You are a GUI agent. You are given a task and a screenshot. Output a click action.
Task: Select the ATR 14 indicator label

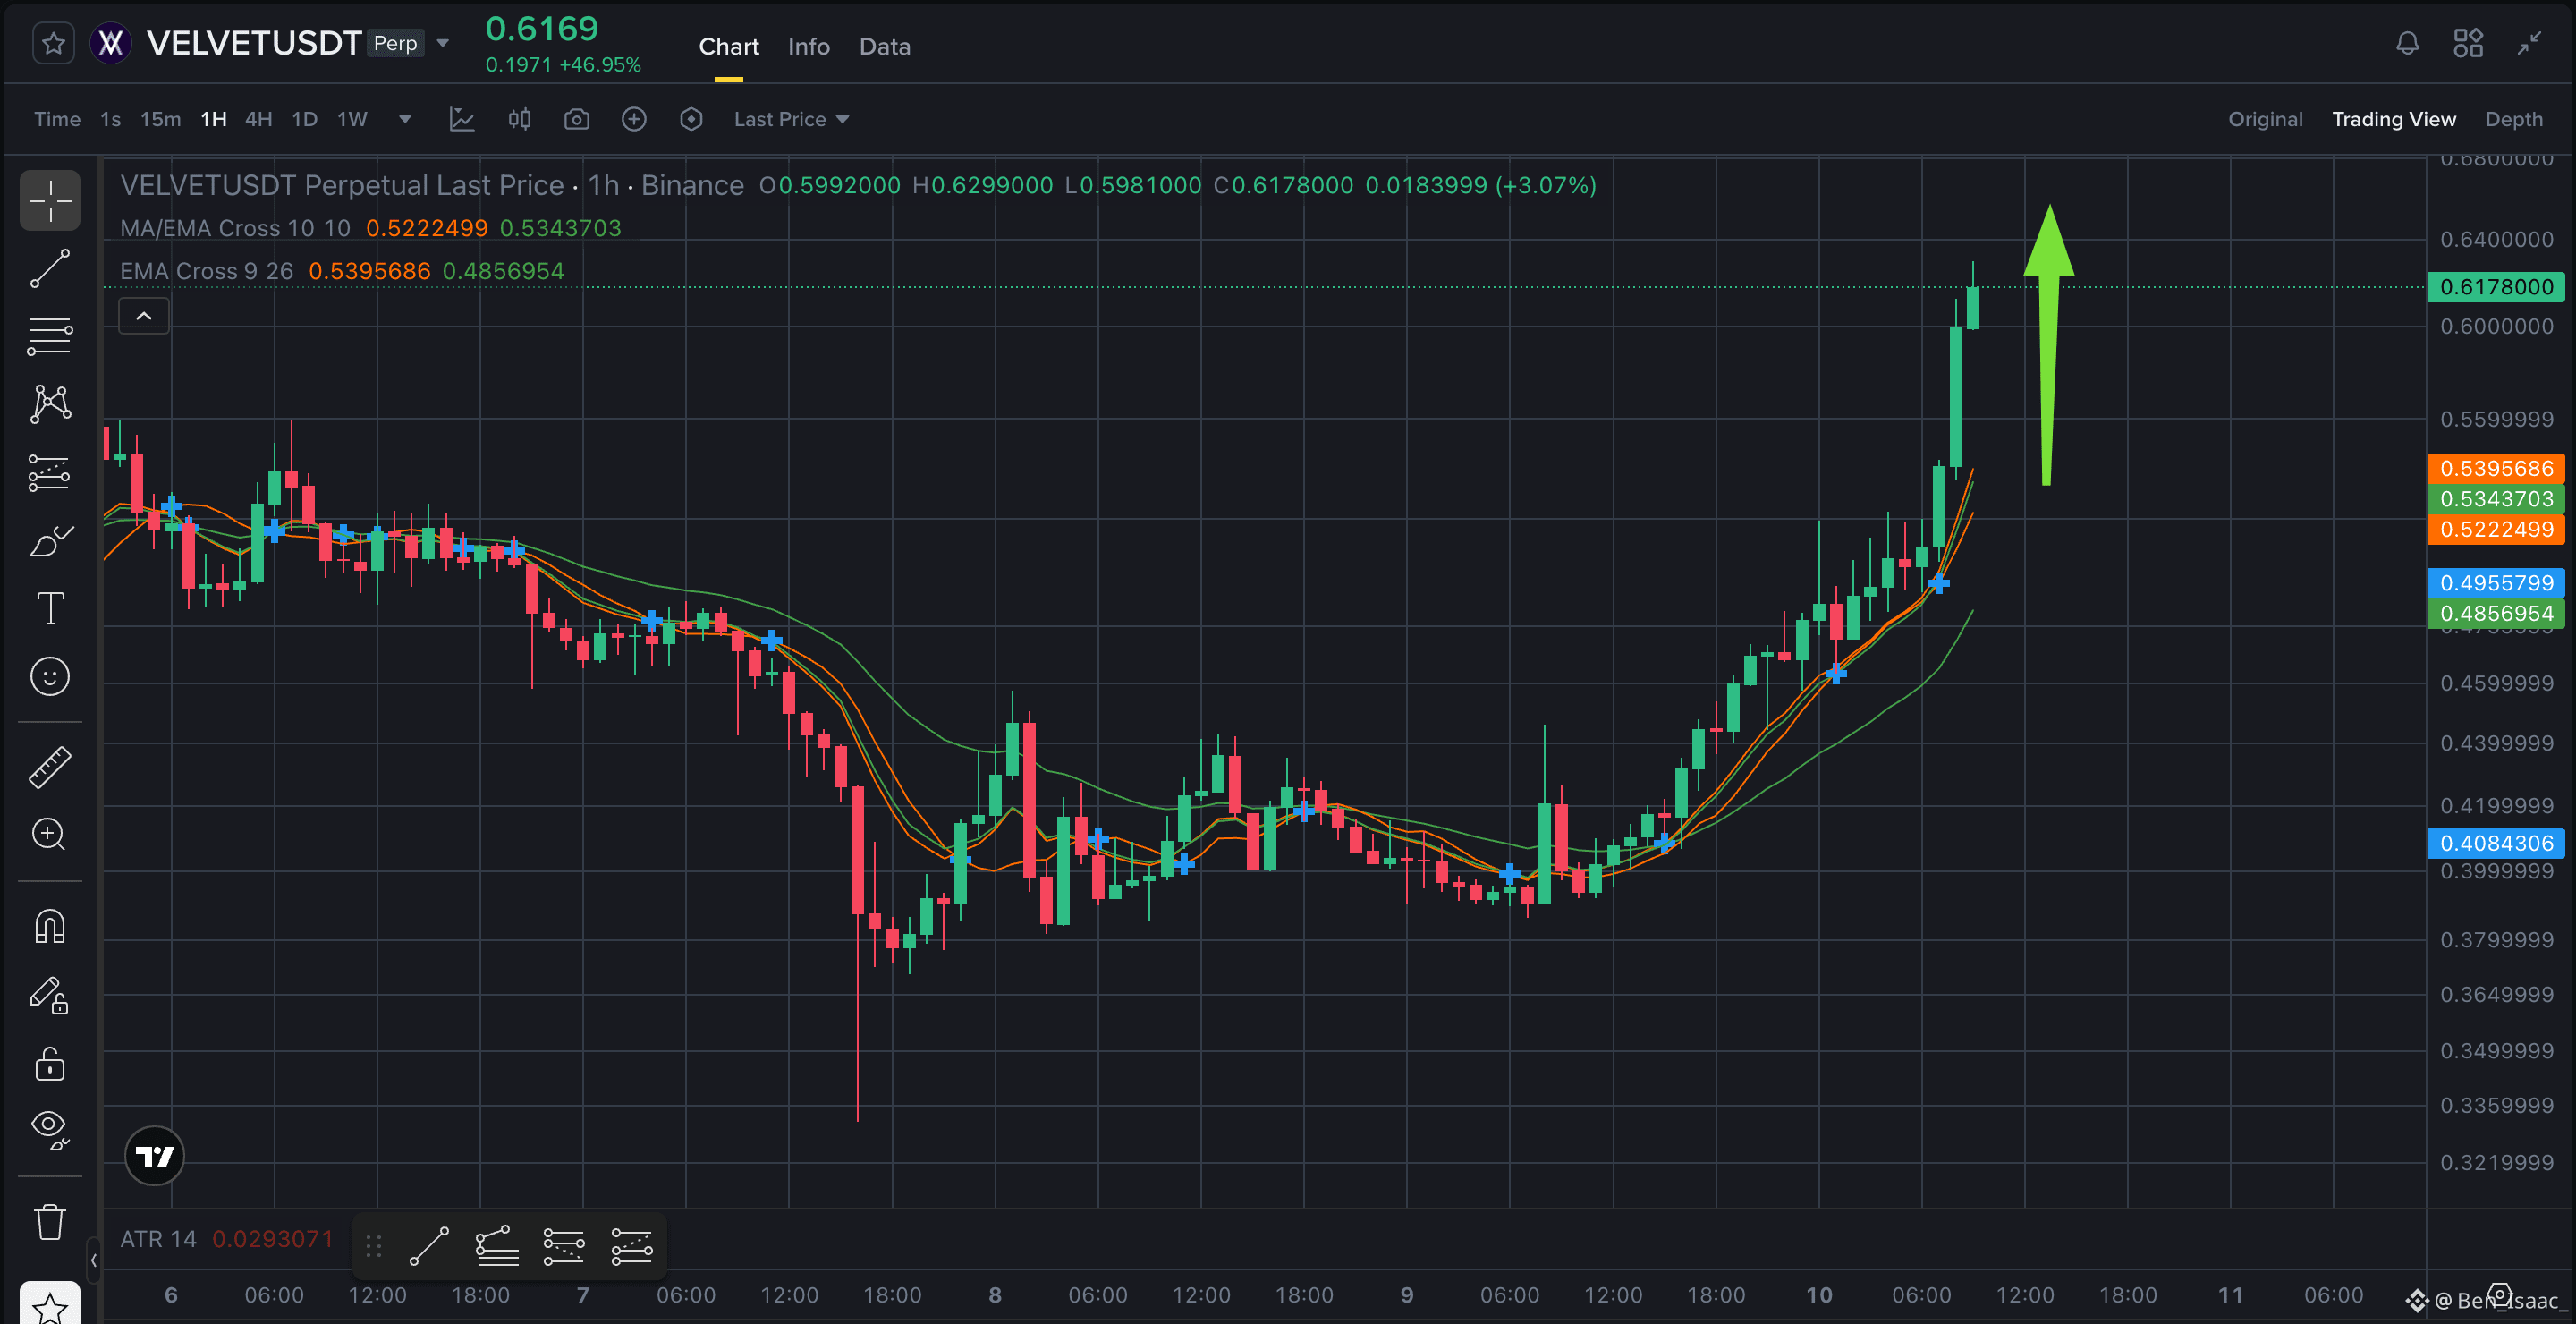point(158,1239)
